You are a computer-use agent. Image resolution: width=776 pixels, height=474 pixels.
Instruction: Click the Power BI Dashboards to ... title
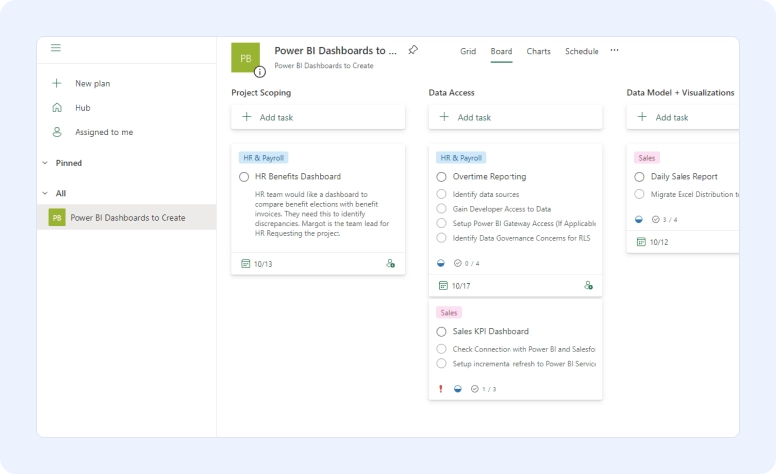[x=336, y=50]
